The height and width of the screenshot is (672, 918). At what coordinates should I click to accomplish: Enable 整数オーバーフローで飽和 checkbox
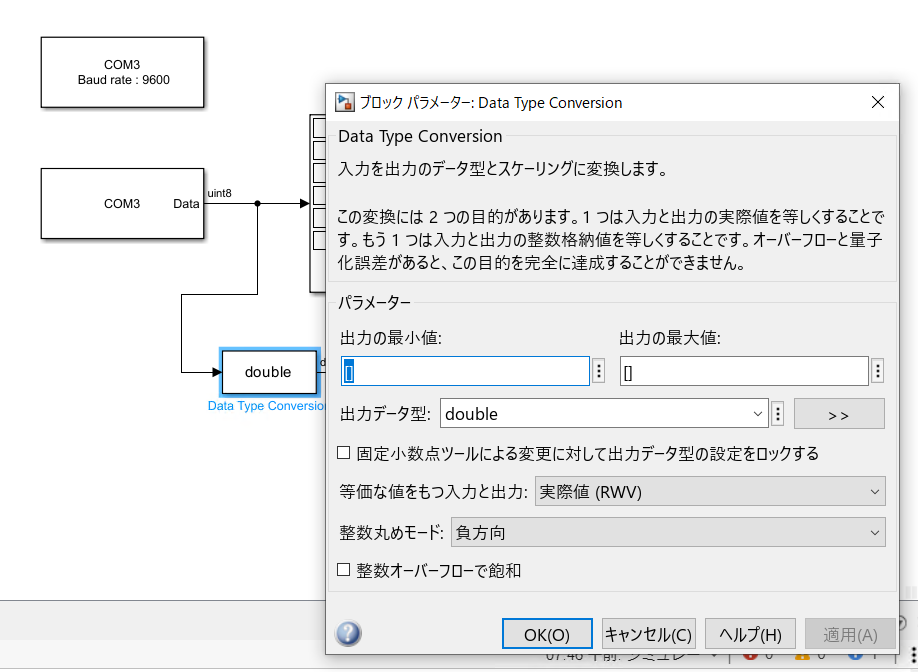point(344,570)
